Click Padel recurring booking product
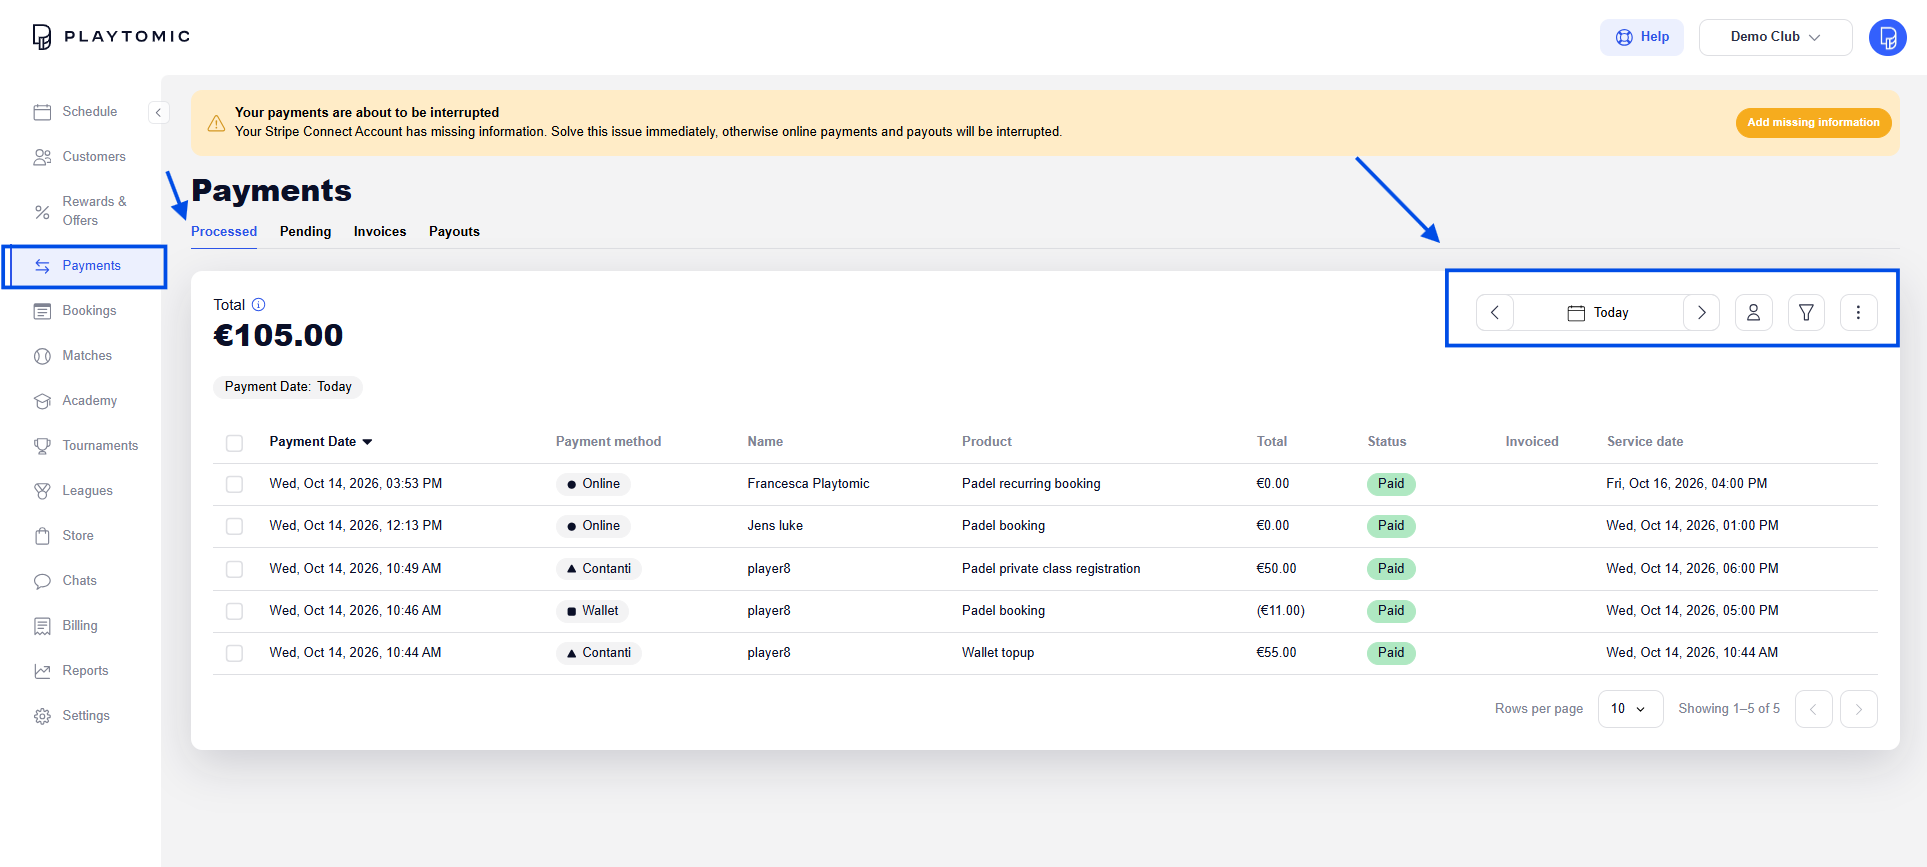This screenshot has width=1927, height=867. click(1031, 484)
